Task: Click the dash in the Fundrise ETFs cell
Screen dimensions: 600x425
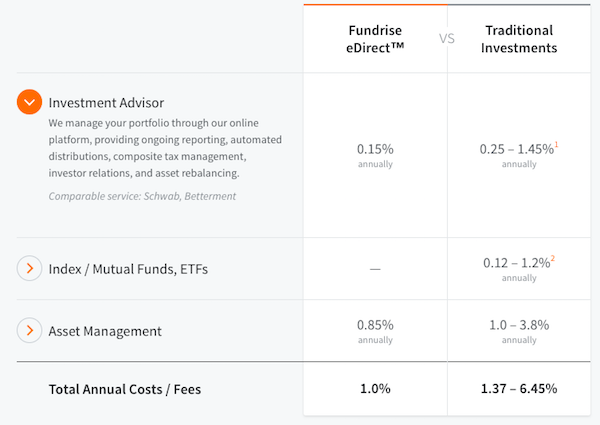Action: [x=375, y=268]
